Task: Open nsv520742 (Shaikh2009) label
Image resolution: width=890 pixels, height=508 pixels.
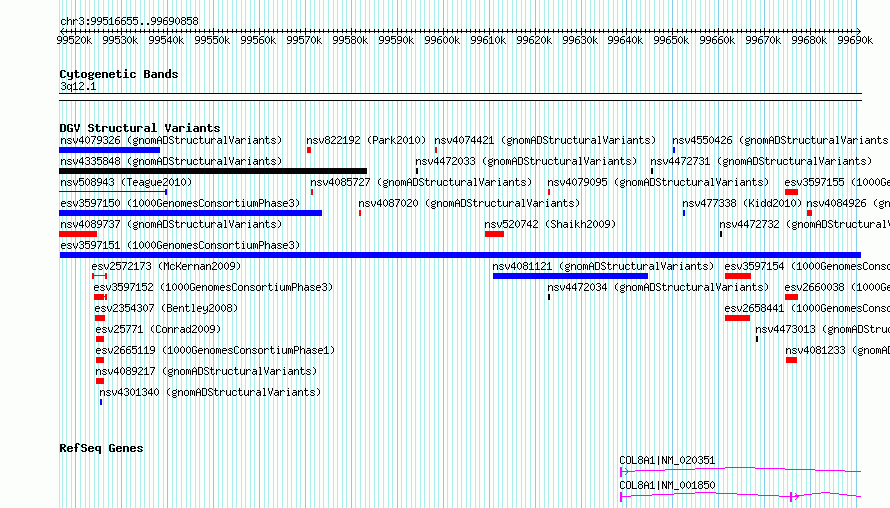Action: point(550,224)
